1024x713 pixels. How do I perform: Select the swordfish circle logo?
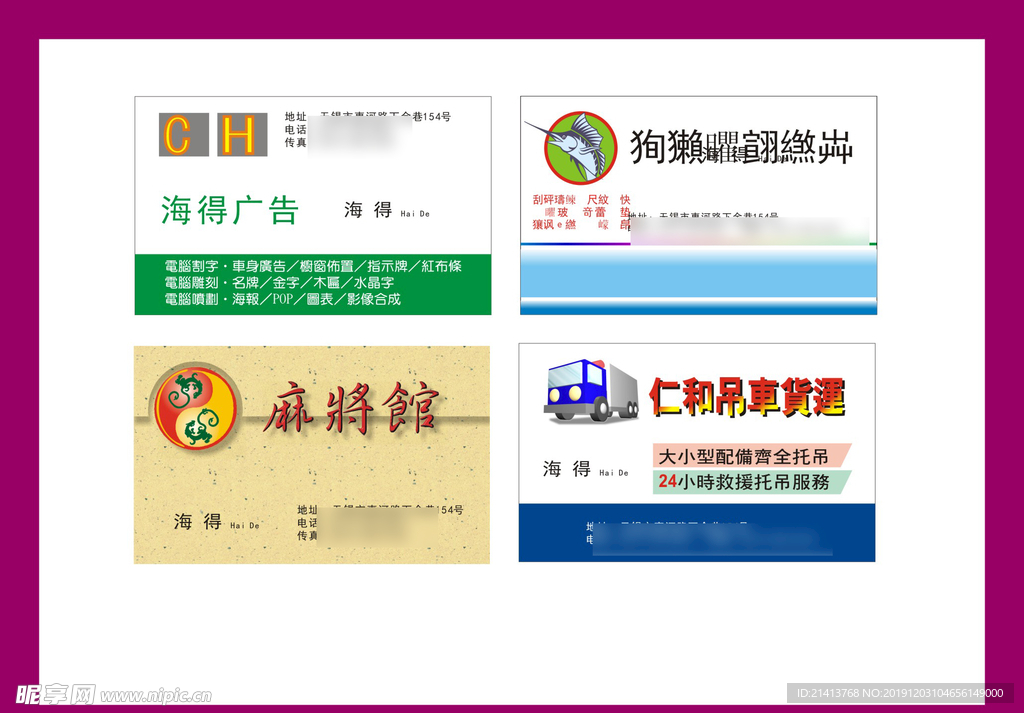pyautogui.click(x=579, y=147)
